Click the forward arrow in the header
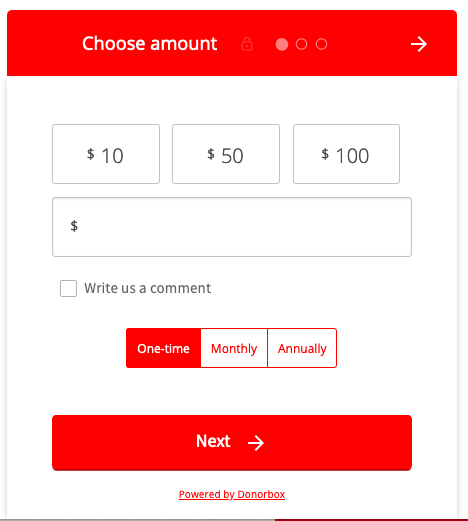 click(419, 44)
